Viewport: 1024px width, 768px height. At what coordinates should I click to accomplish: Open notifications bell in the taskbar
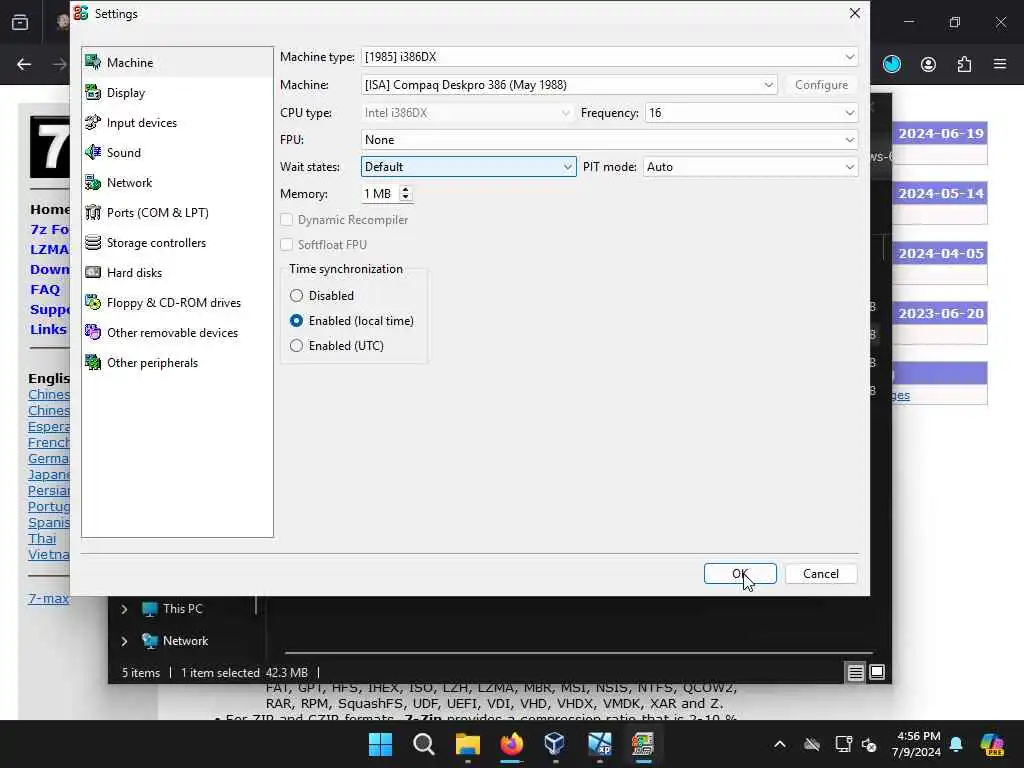click(x=956, y=744)
